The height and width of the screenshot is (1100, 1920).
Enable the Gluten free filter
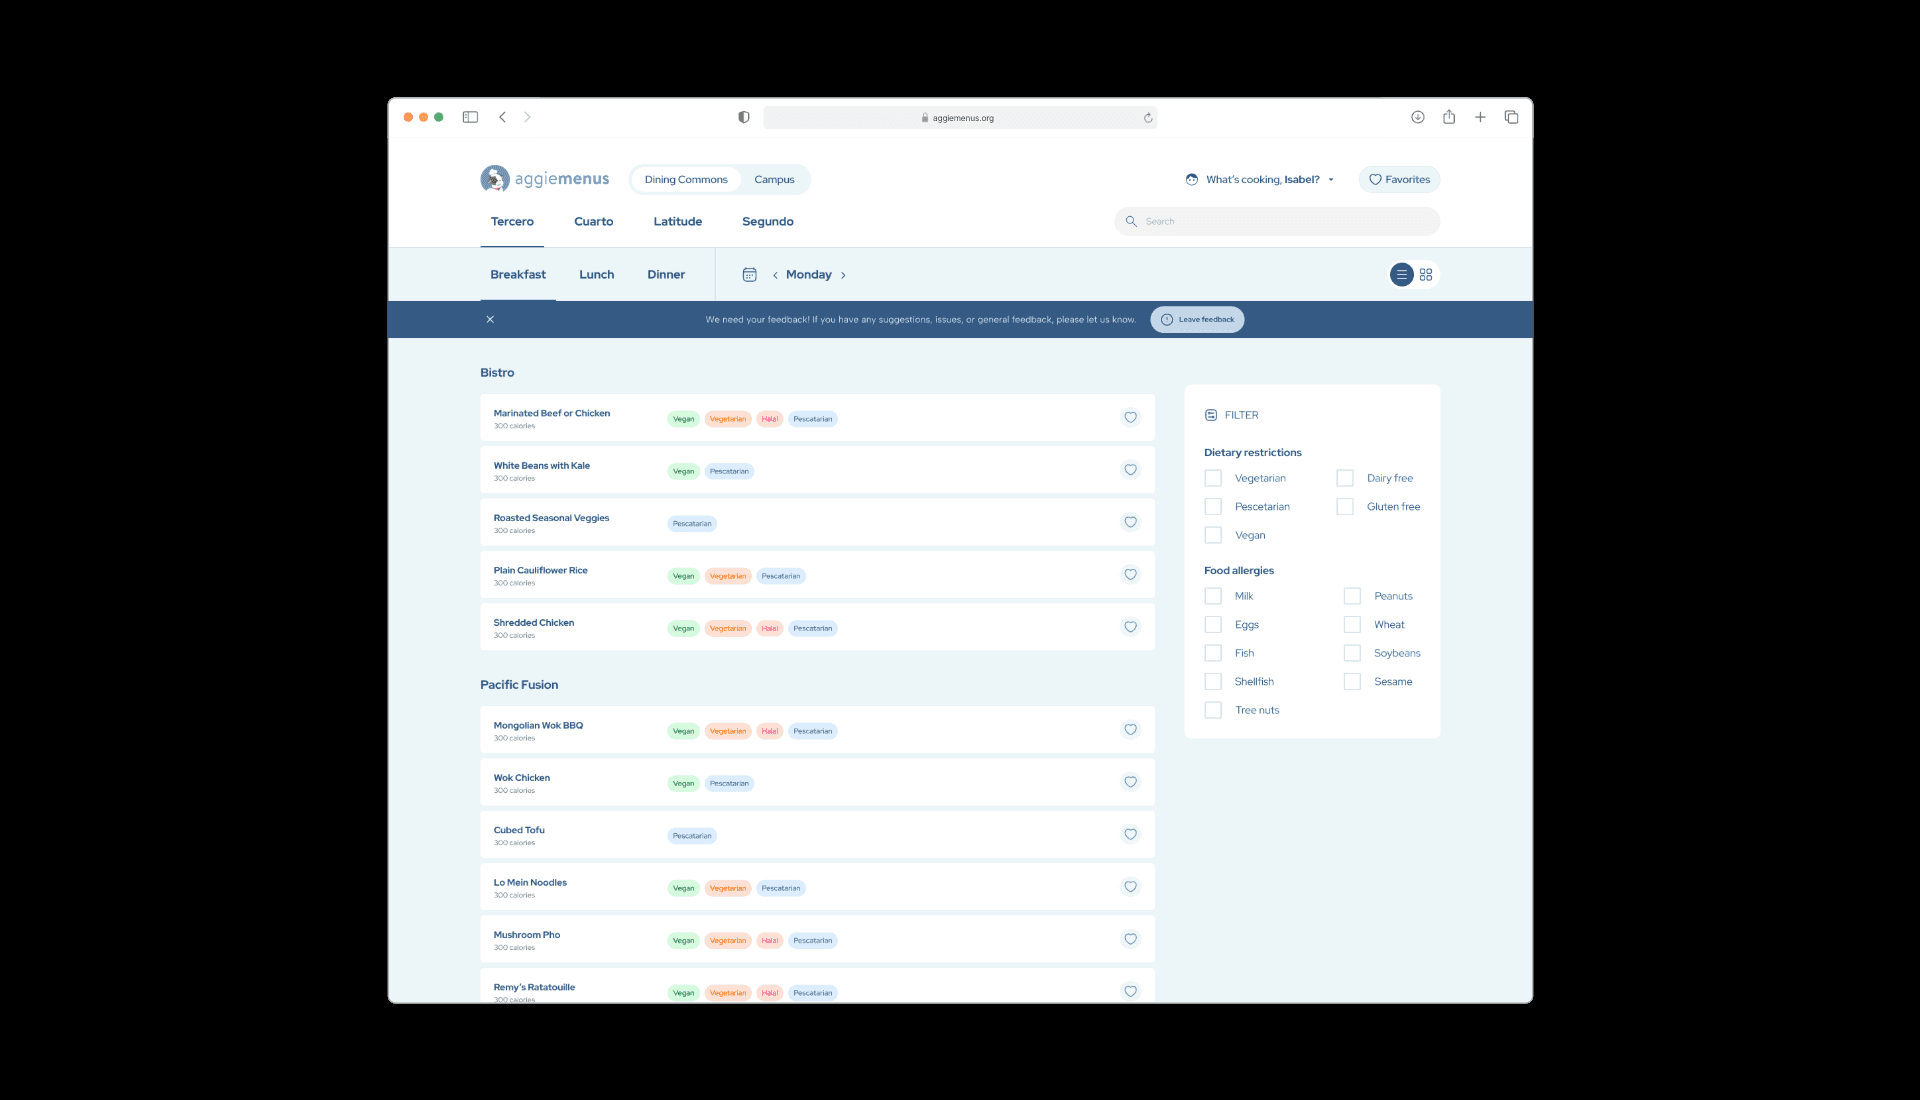tap(1345, 507)
